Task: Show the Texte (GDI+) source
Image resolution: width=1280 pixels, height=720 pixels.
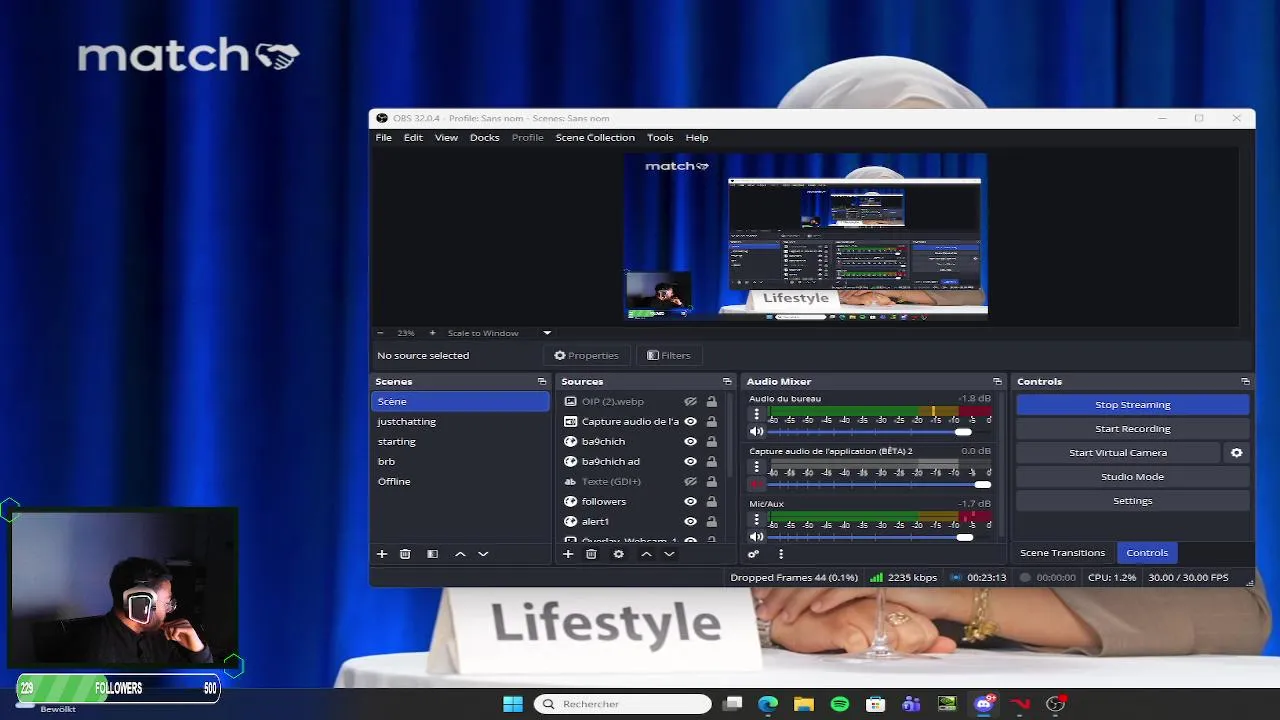Action: click(690, 482)
